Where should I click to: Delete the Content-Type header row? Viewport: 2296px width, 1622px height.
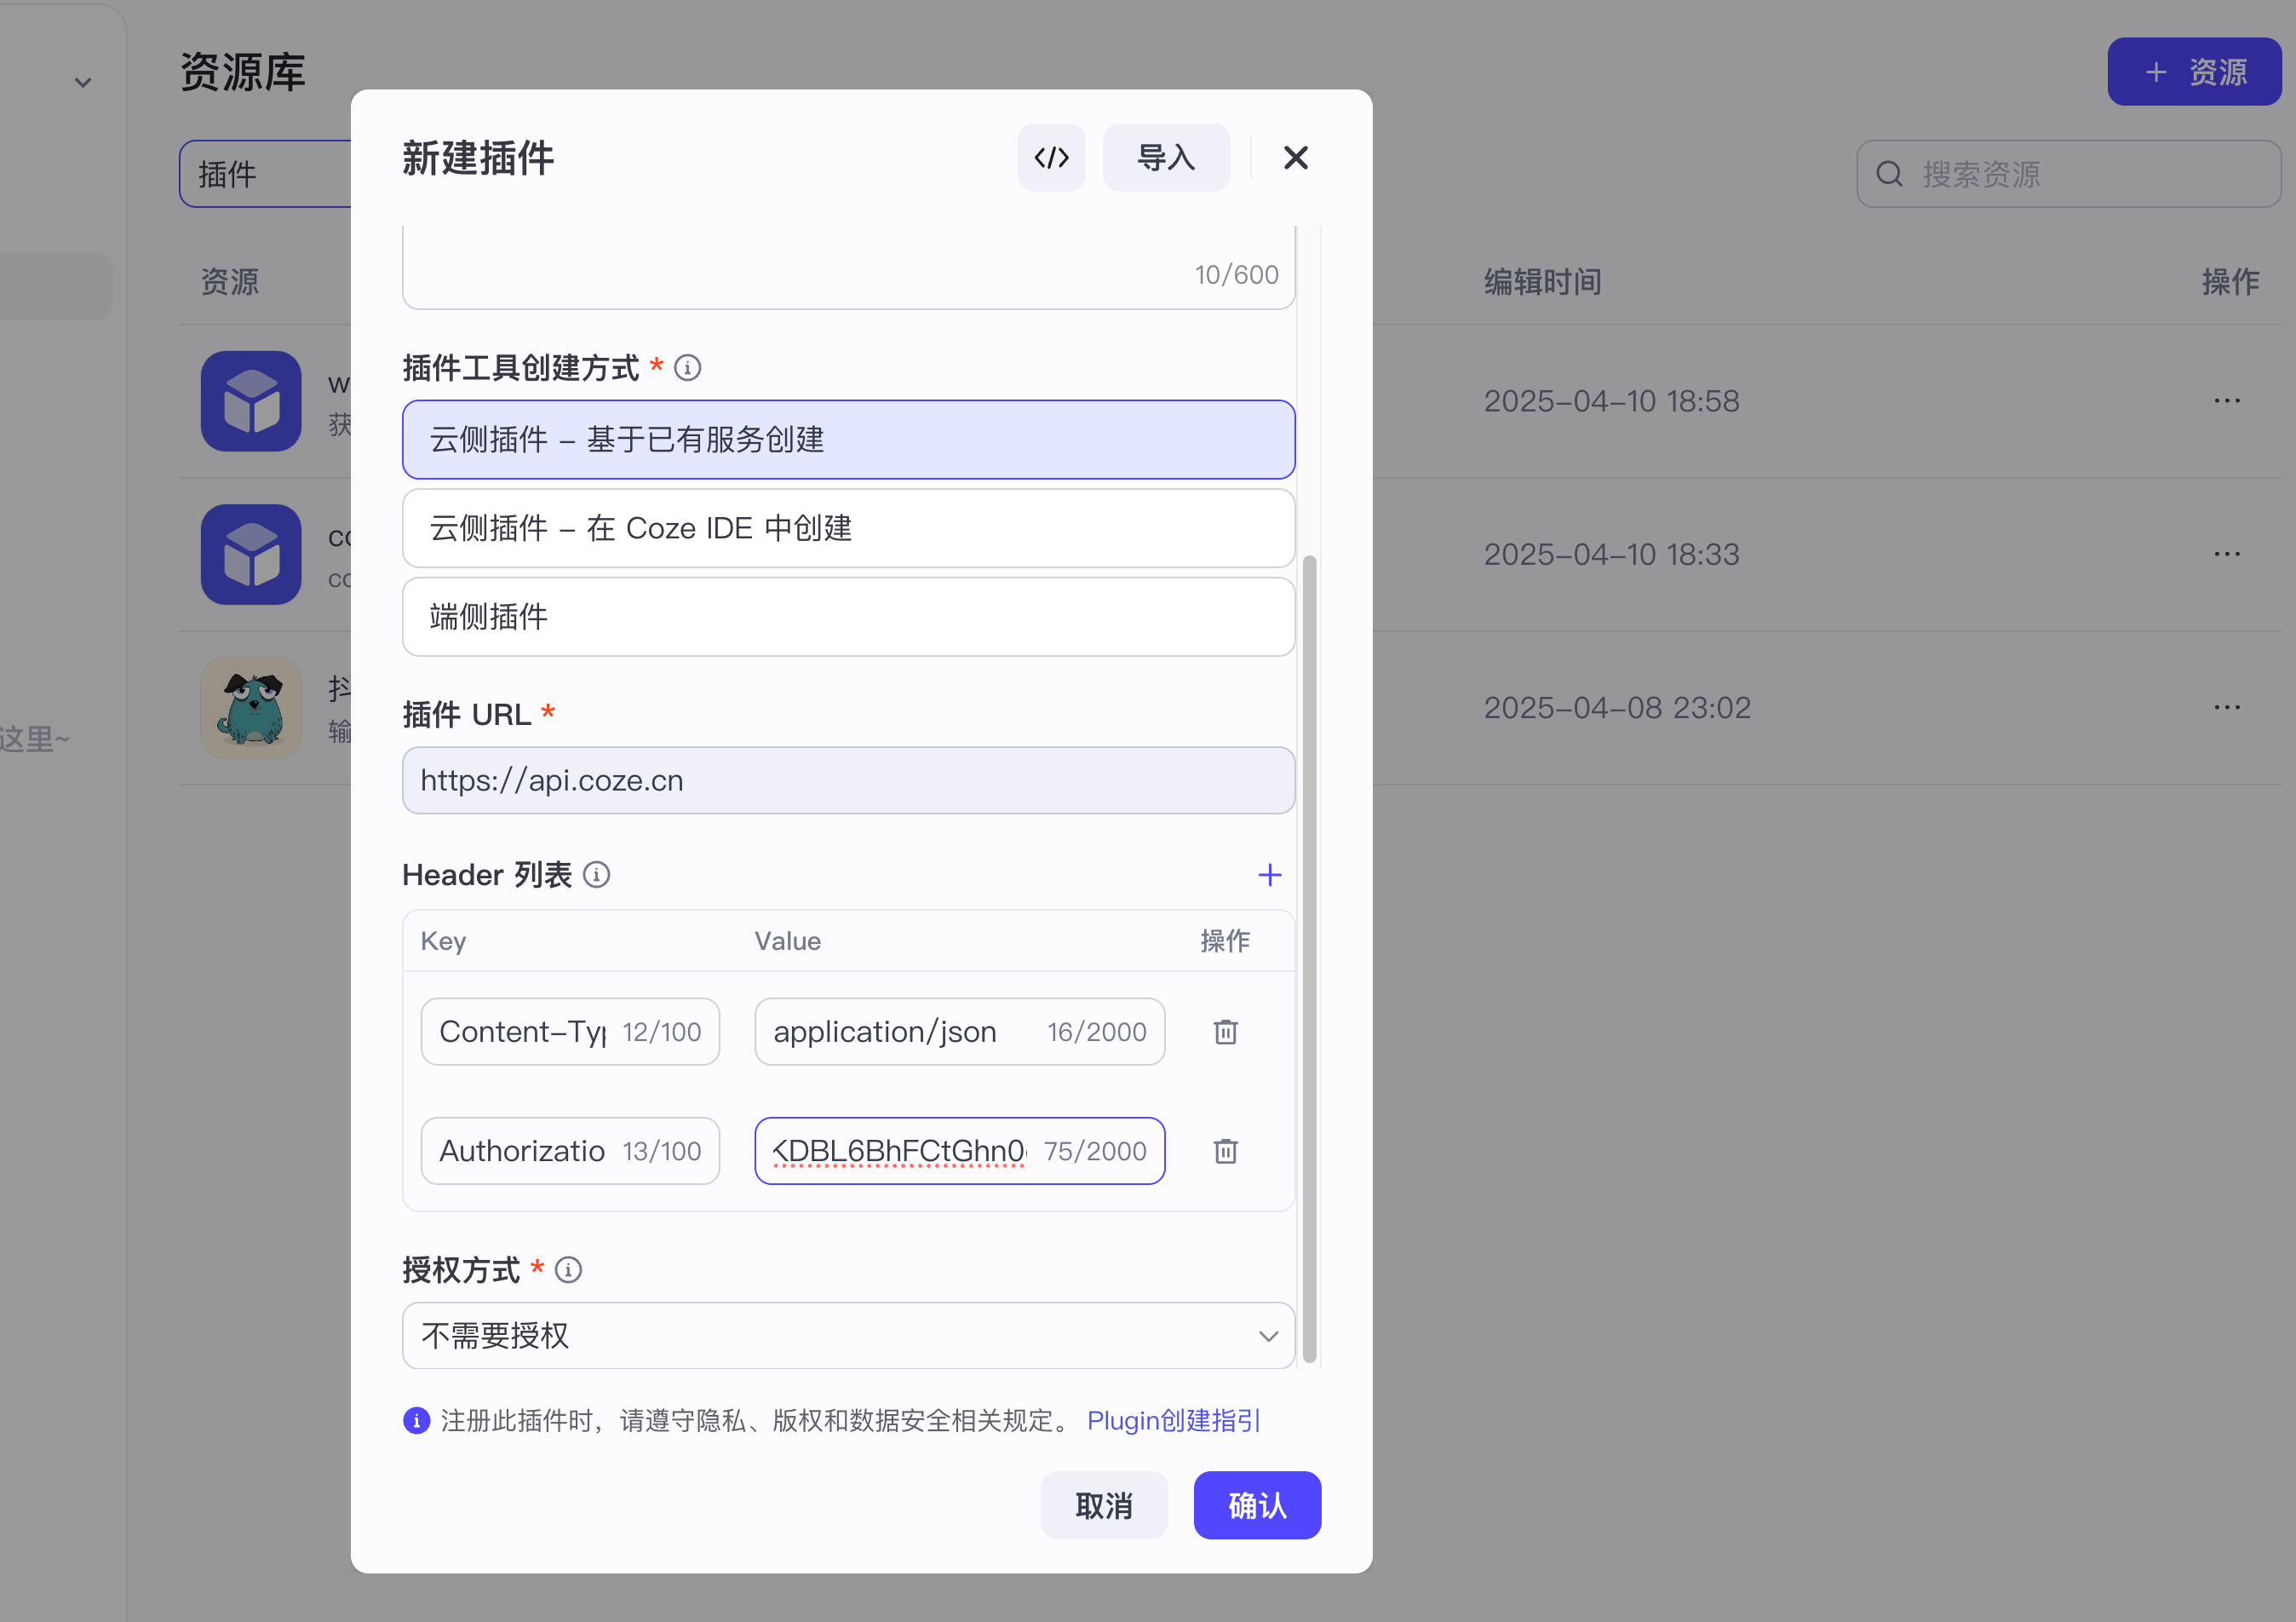1225,1032
